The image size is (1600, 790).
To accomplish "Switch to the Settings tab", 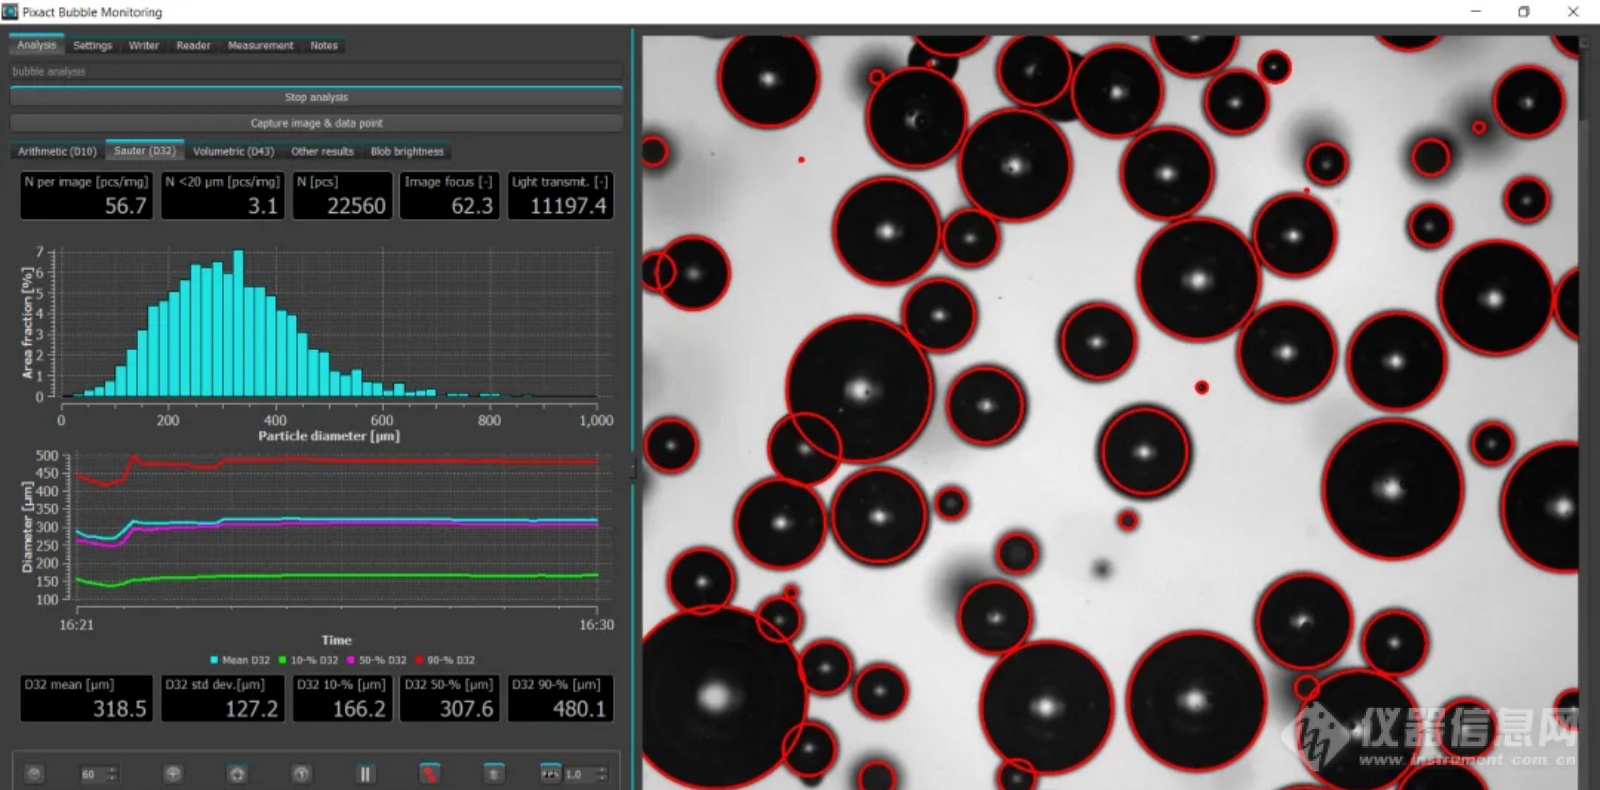I will (93, 45).
